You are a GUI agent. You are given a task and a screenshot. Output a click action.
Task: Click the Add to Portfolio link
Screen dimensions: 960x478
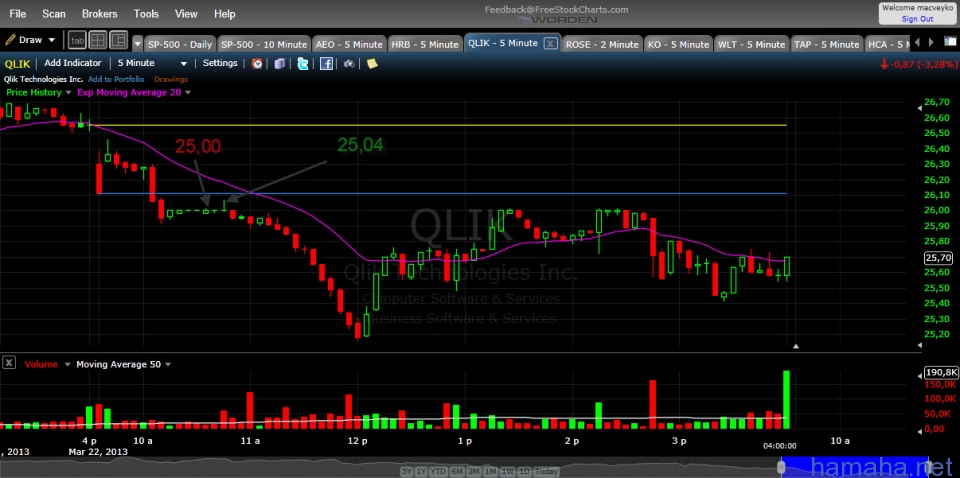click(x=116, y=79)
